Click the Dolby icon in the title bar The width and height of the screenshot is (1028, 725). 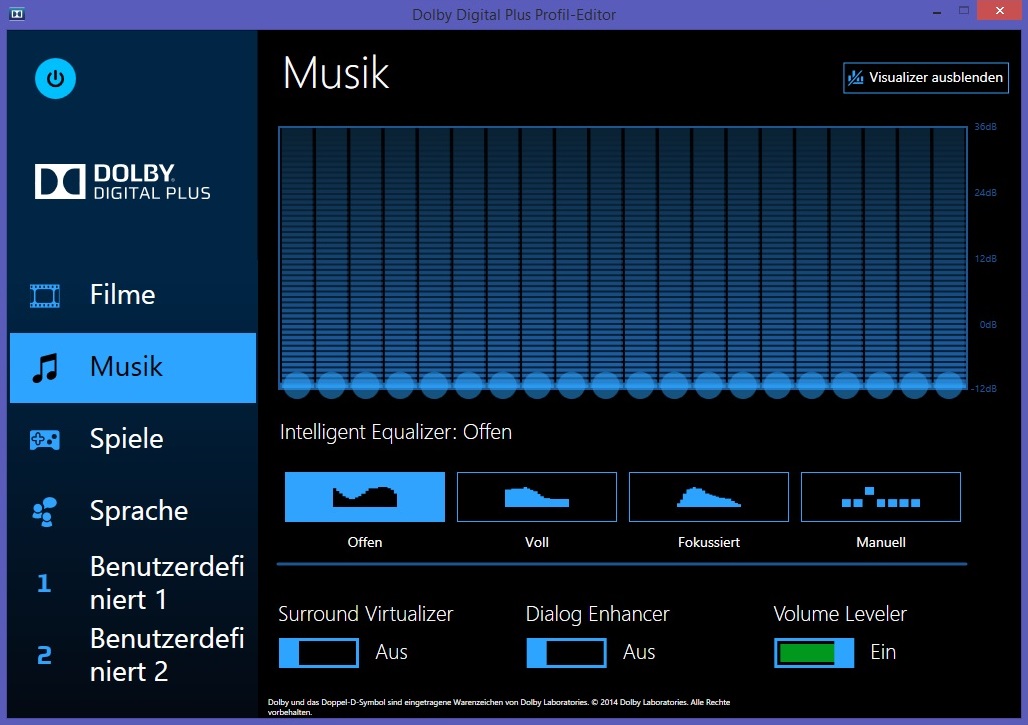point(17,14)
